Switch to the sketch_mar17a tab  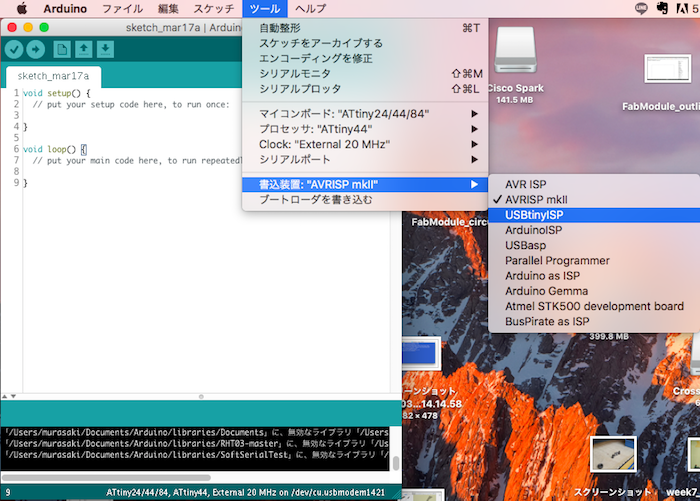coord(54,76)
